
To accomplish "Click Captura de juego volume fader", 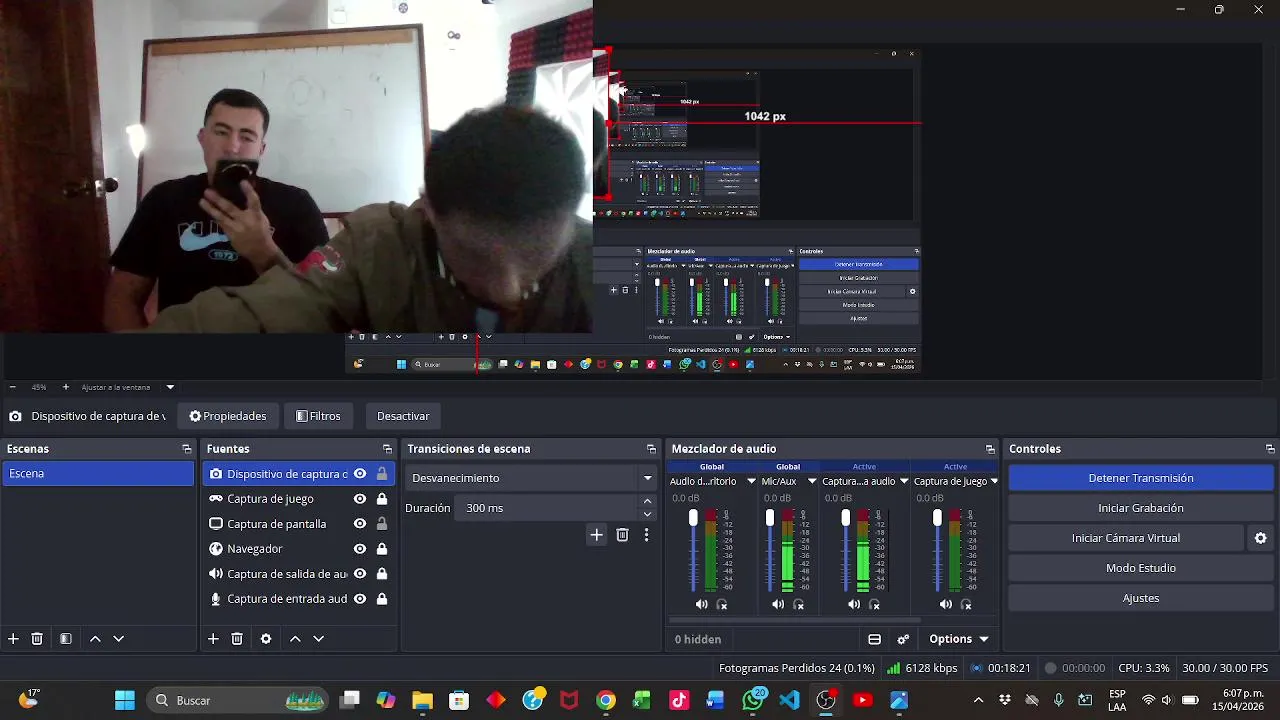I will point(937,518).
